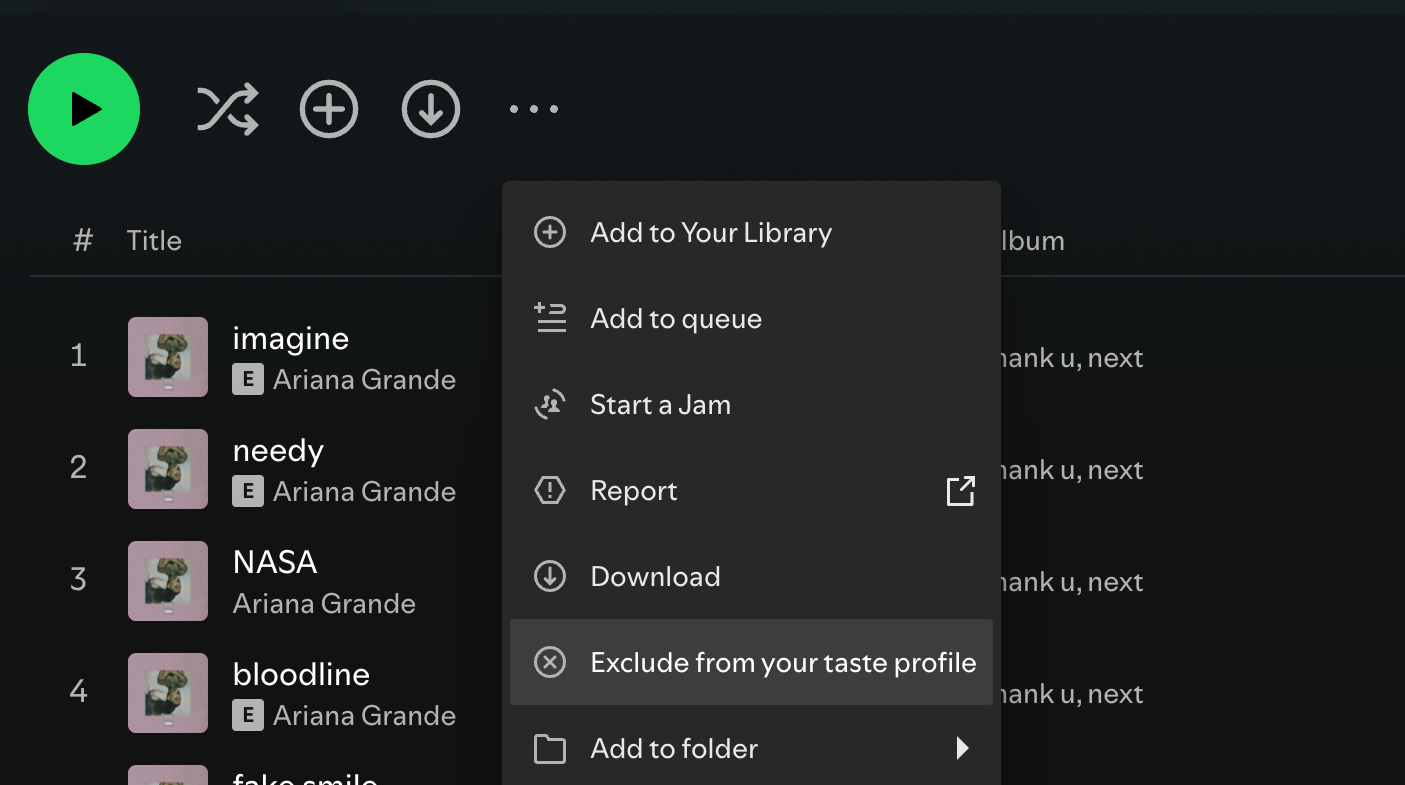This screenshot has width=1405, height=785.
Task: Click track number 4 in the list
Action: (x=78, y=692)
